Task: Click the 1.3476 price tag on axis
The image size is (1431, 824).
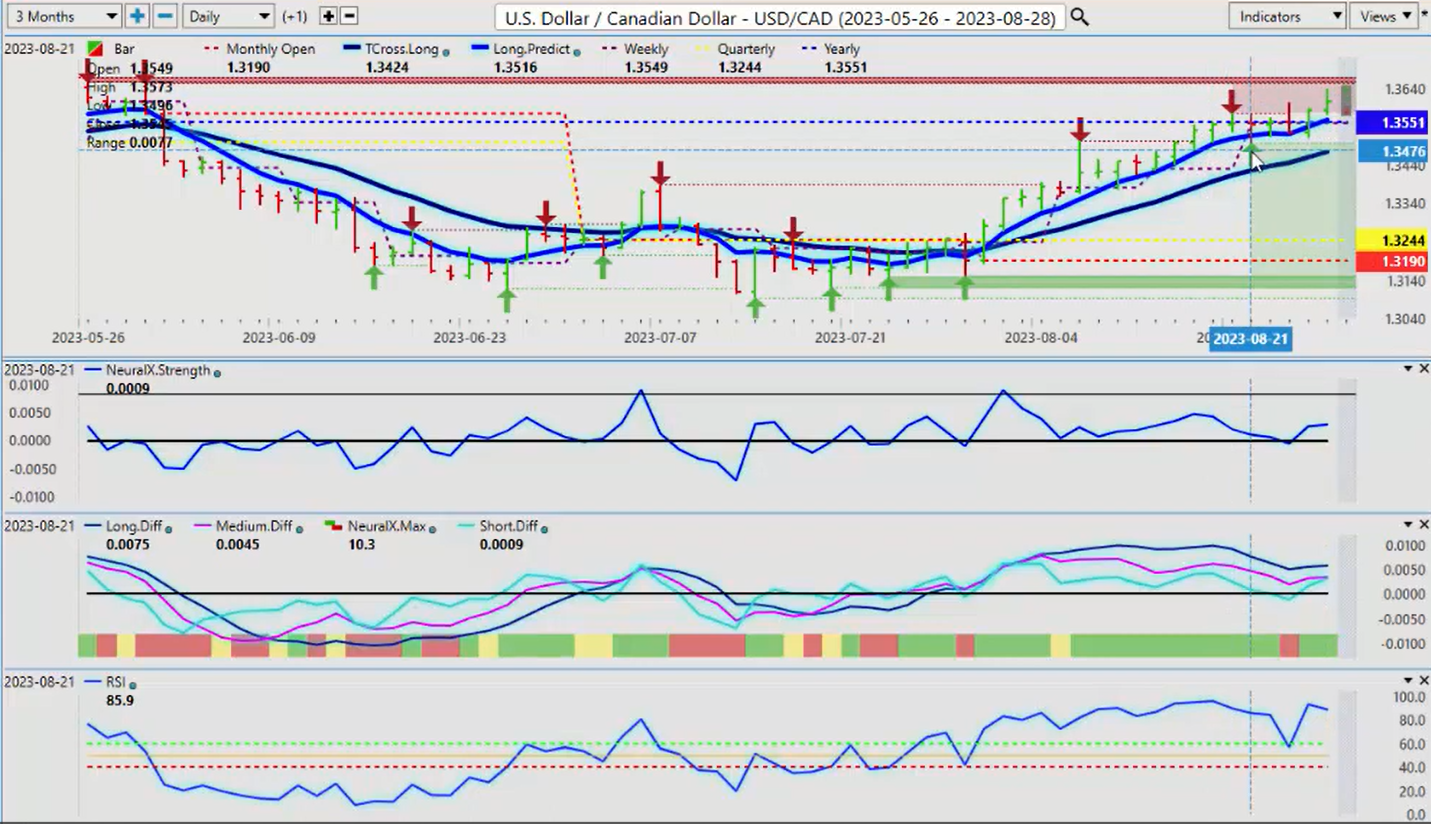Action: point(1394,152)
